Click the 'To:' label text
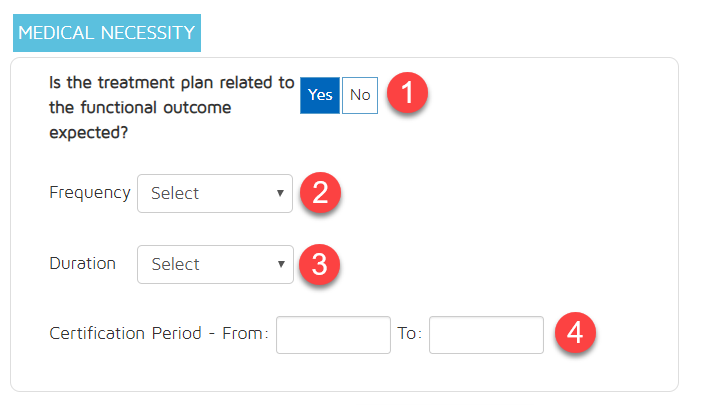This screenshot has width=711, height=405. [x=410, y=334]
